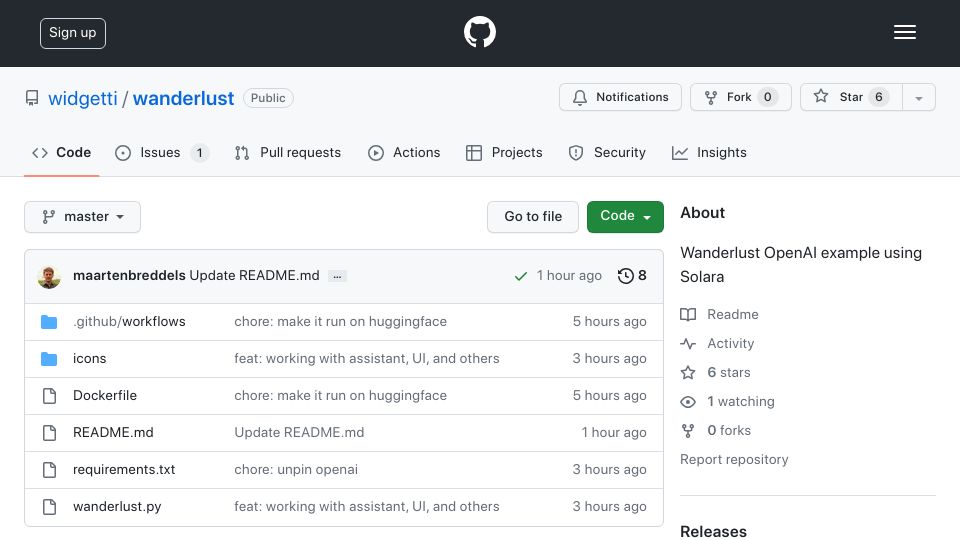Switch to the Issues tab
Image resolution: width=960 pixels, height=540 pixels.
(162, 152)
